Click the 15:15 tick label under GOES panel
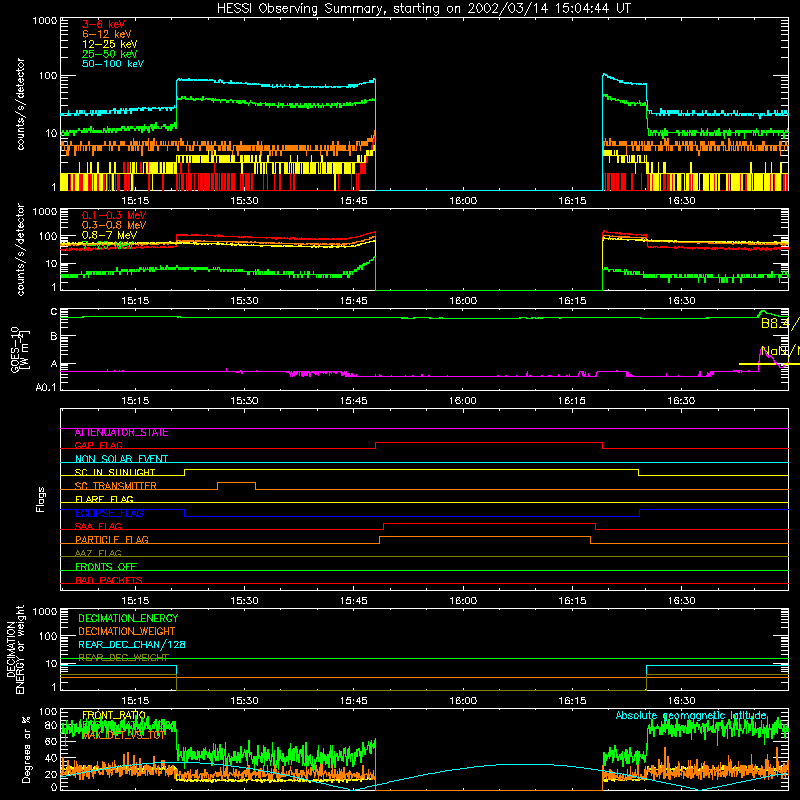This screenshot has width=800, height=800. 135,401
